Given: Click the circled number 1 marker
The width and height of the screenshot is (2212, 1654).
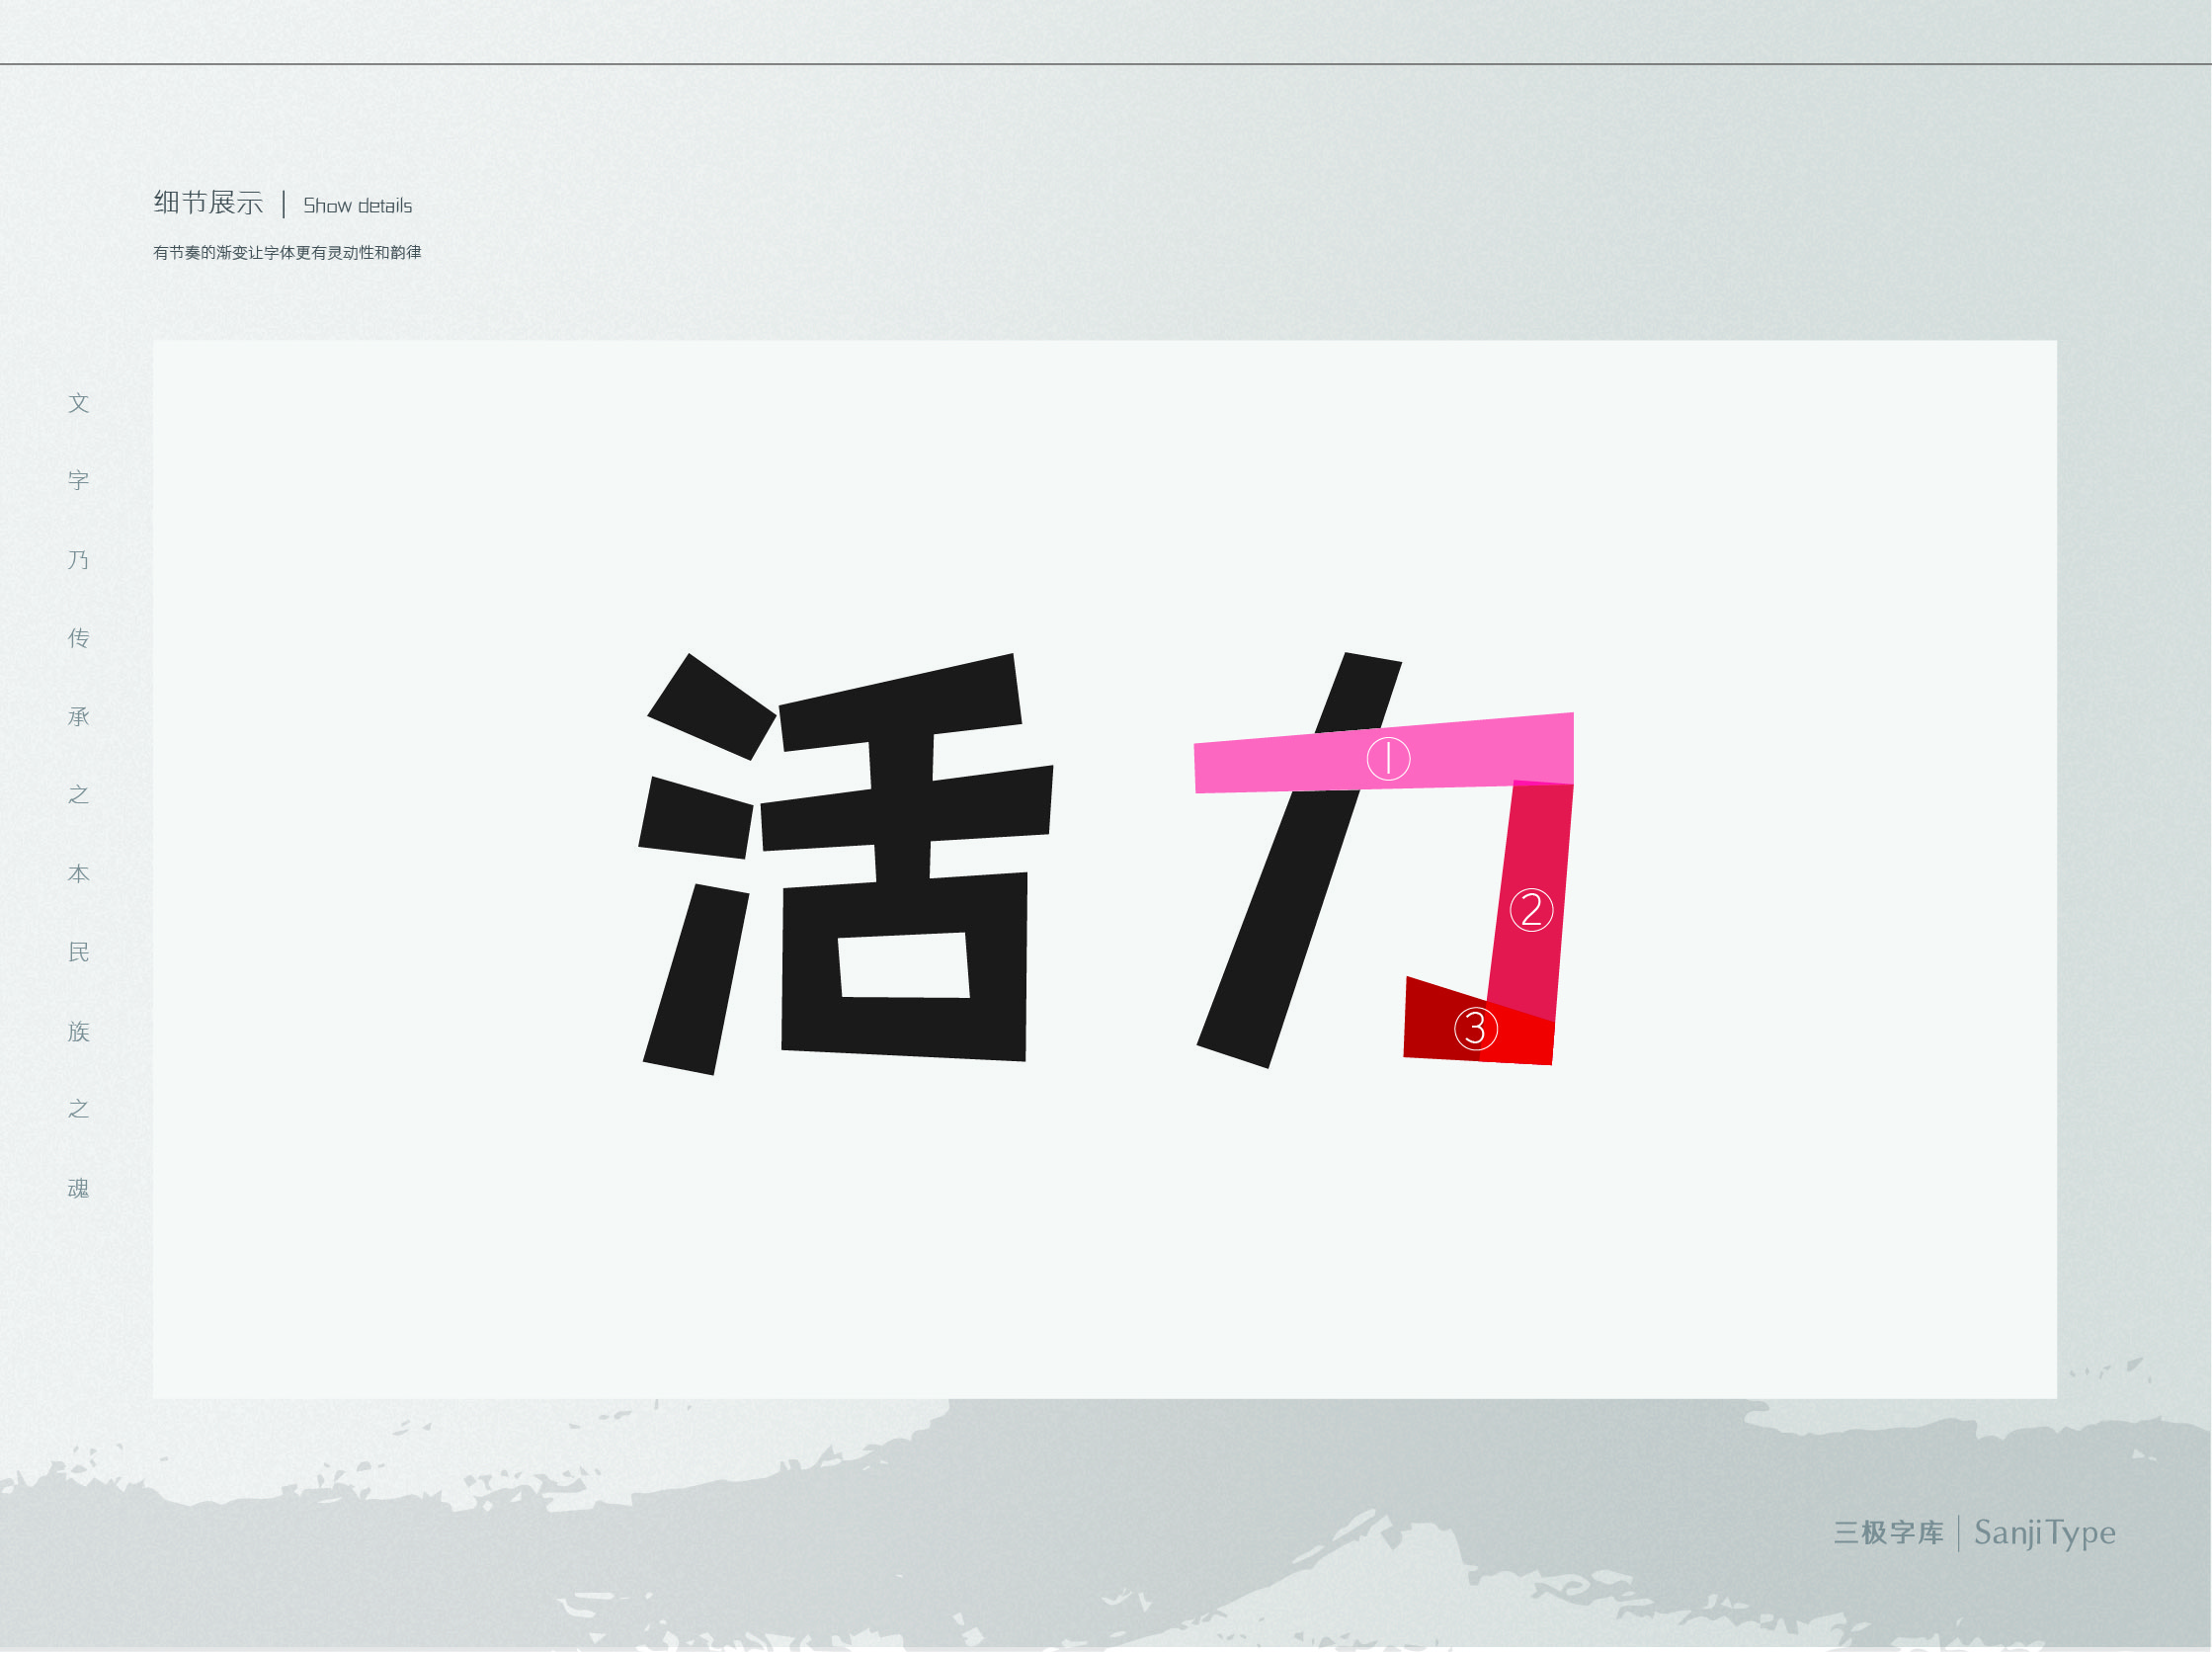Looking at the screenshot, I should (x=1388, y=759).
